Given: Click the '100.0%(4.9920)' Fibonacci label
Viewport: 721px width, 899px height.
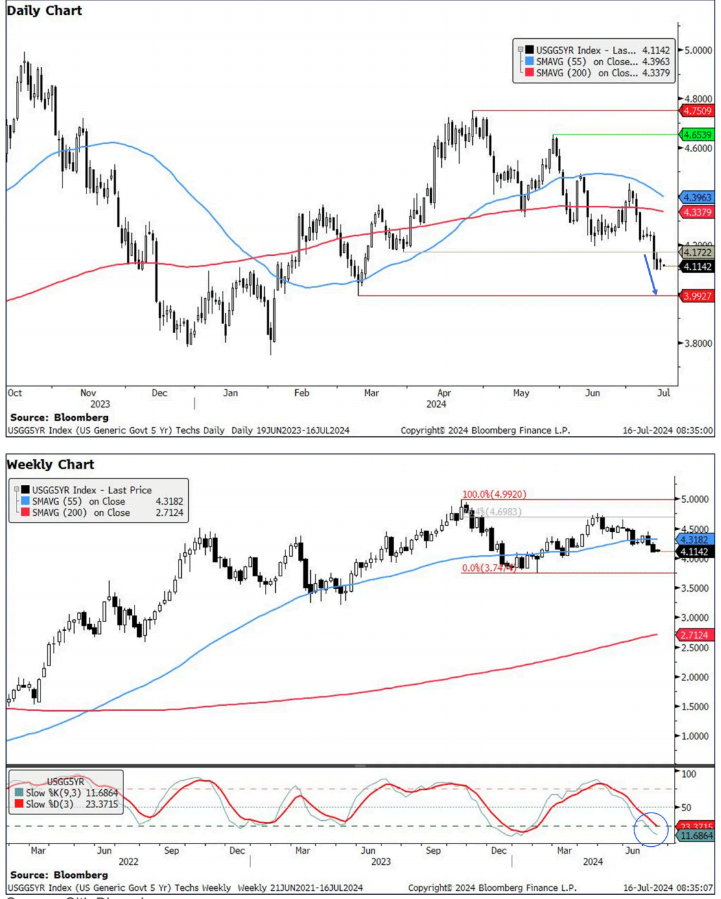Looking at the screenshot, I should click(x=494, y=494).
